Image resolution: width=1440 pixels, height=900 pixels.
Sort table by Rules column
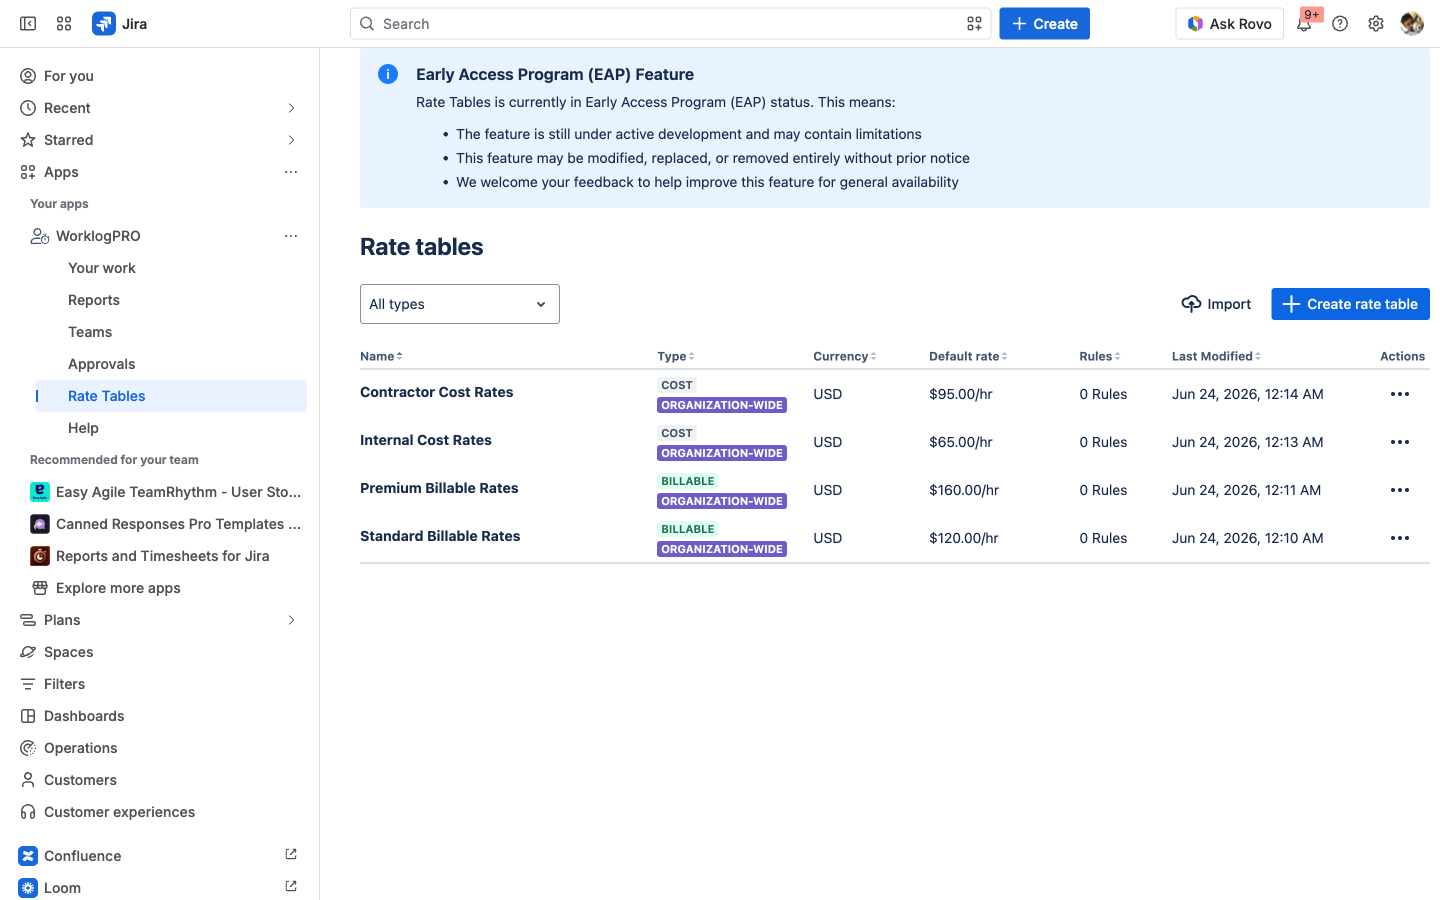1100,356
